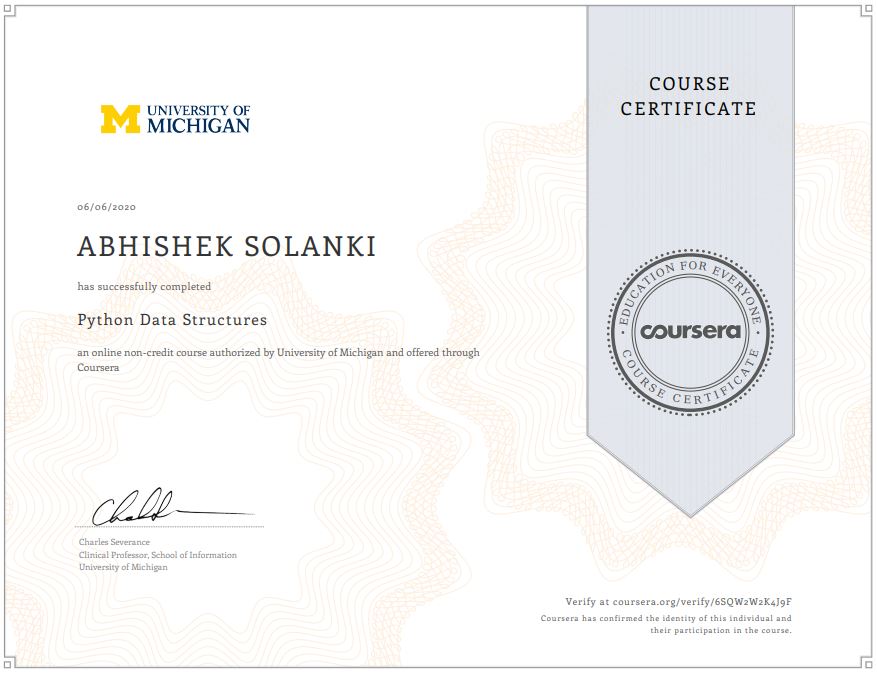Image resolution: width=877 pixels, height=674 pixels.
Task: Click the COURSE CERTIFICATE heading
Action: [x=689, y=96]
